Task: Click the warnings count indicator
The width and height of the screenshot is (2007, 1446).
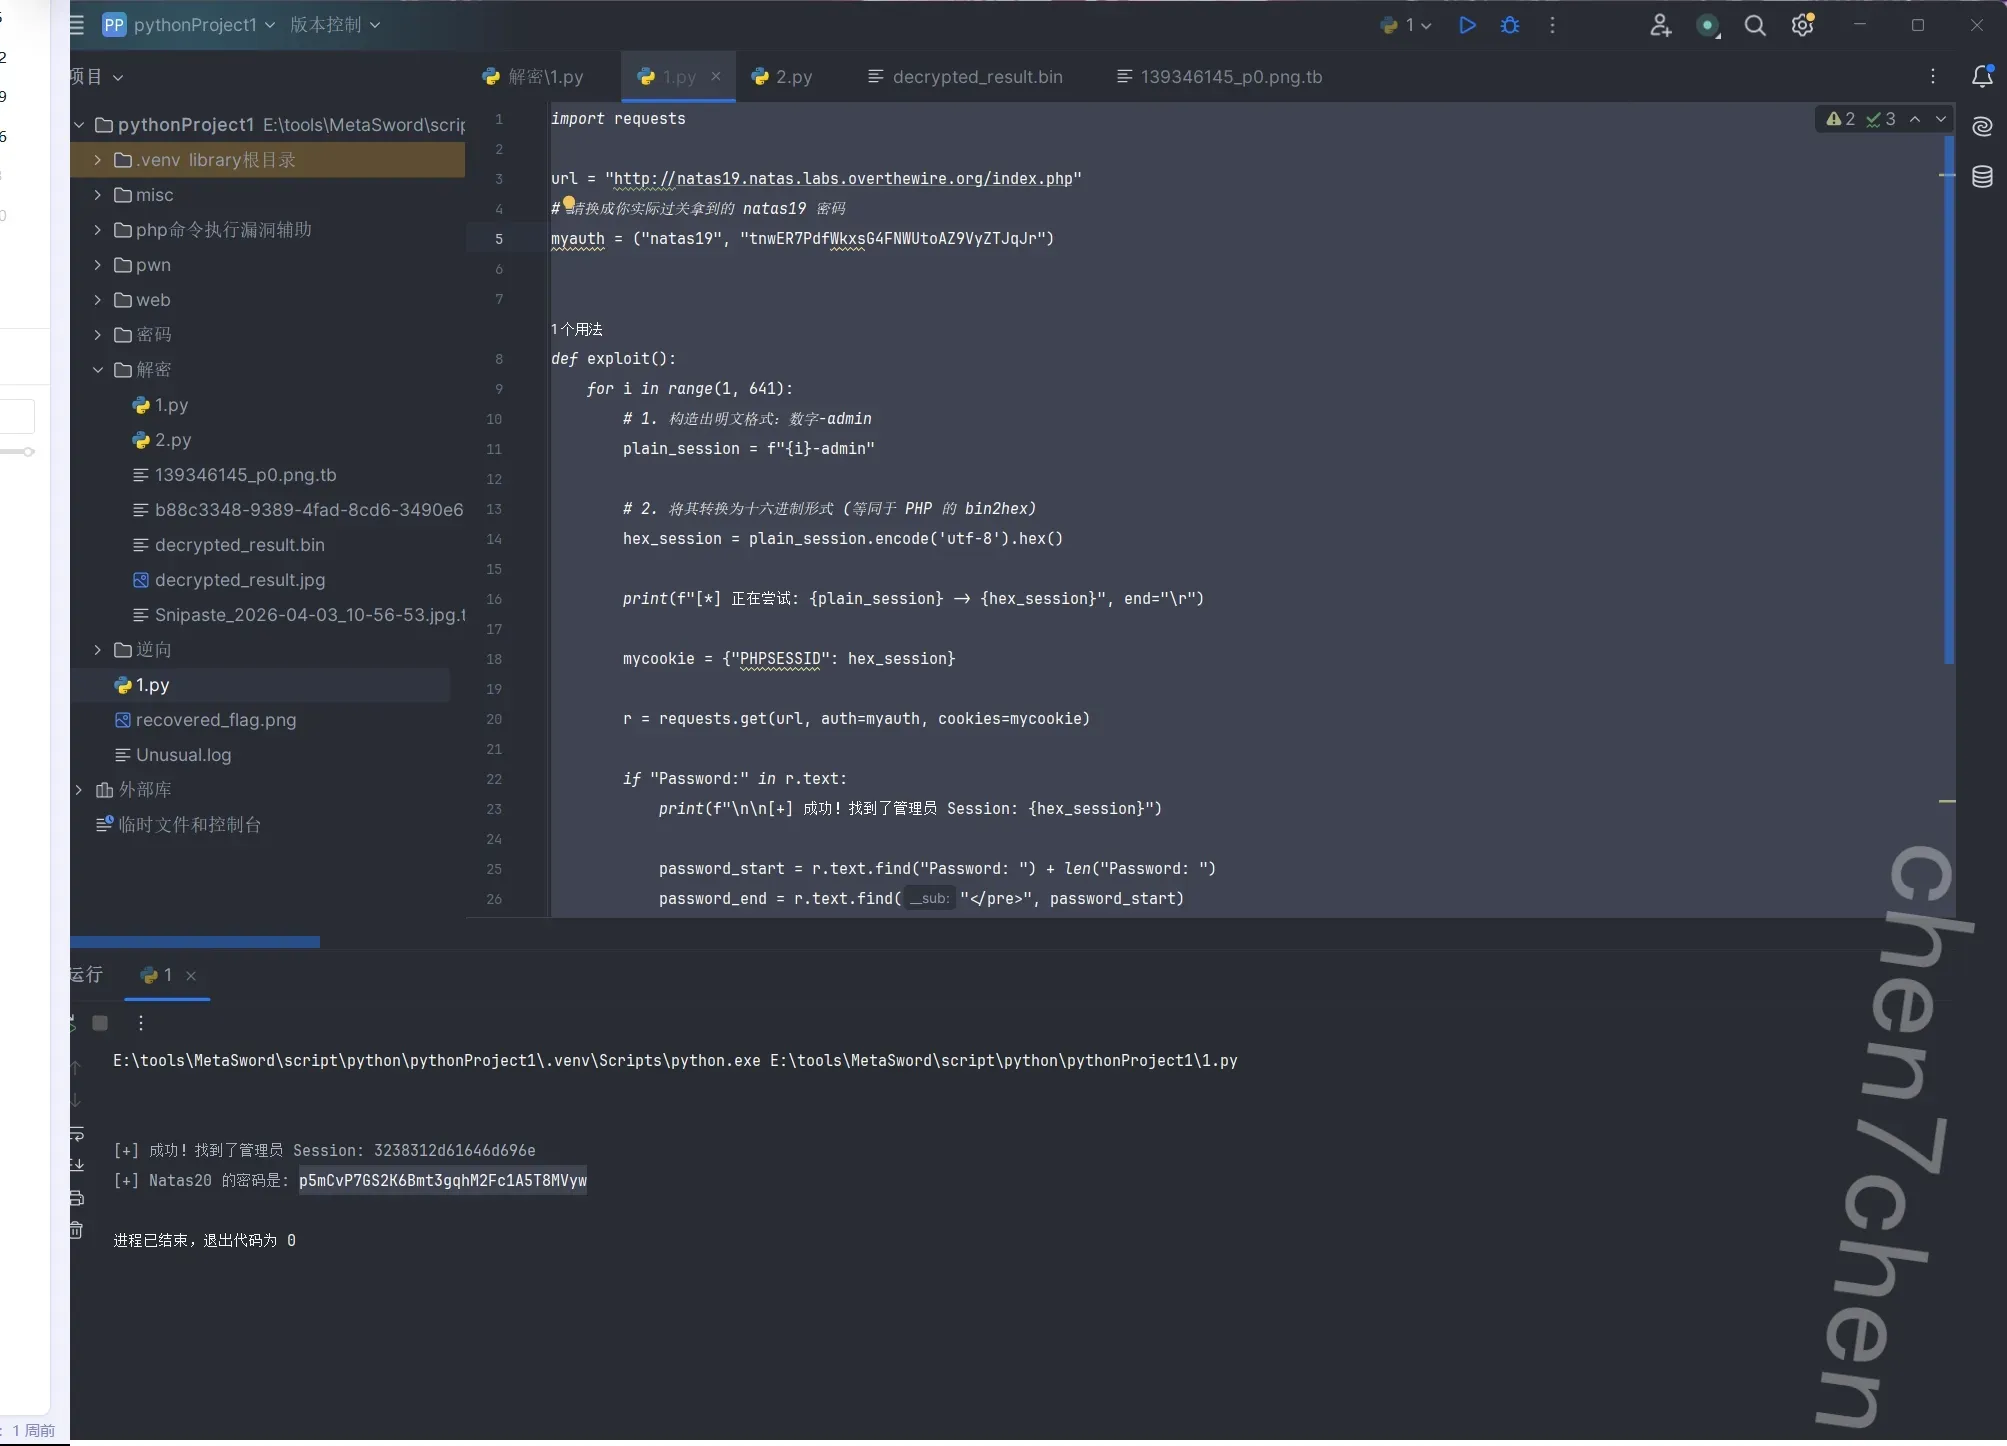Action: pyautogui.click(x=1841, y=119)
